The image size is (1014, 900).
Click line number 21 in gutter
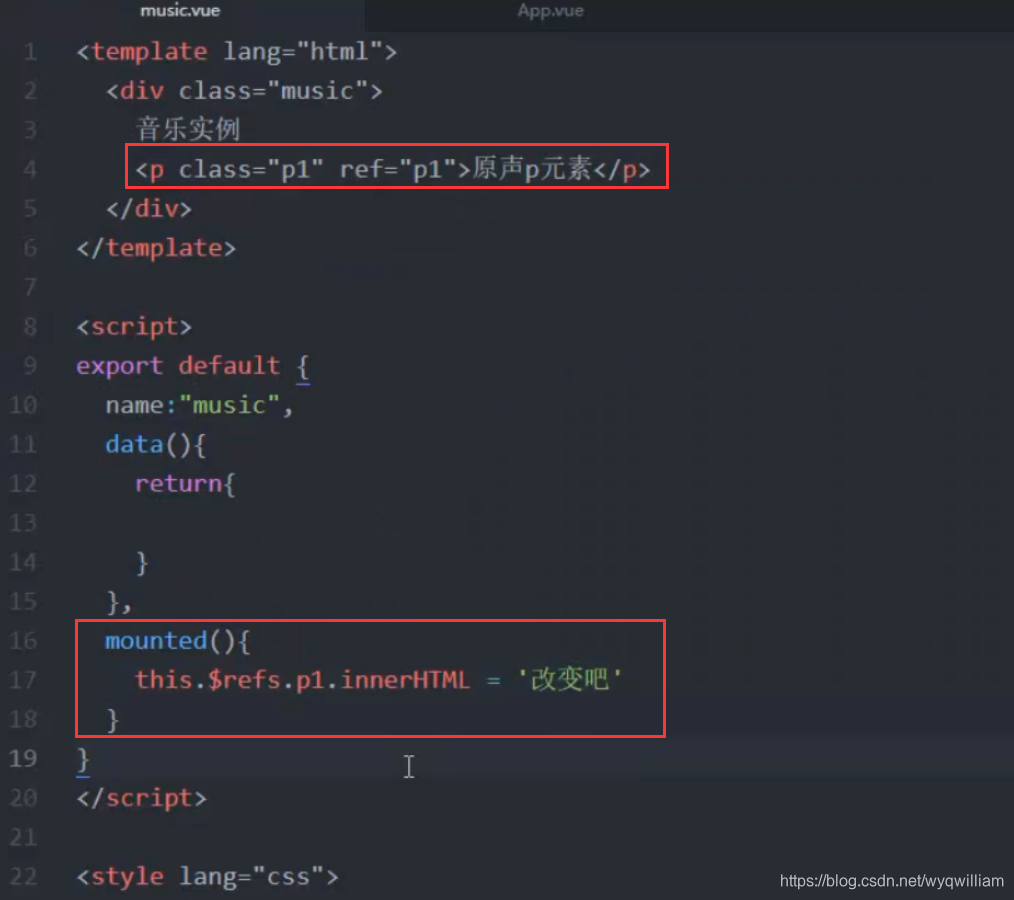click(x=23, y=837)
